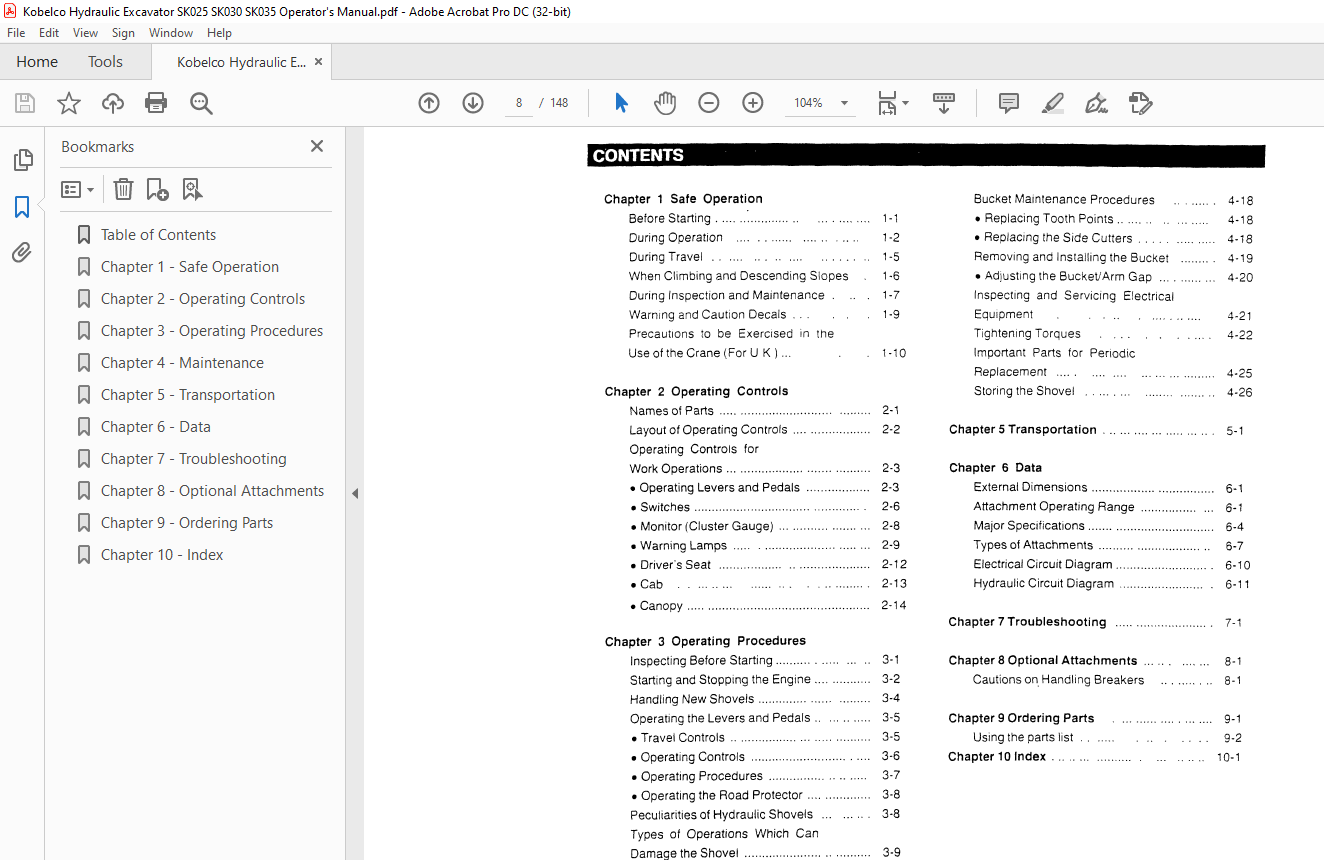This screenshot has width=1324, height=860.
Task: Add document to starred favorites
Action: [69, 103]
